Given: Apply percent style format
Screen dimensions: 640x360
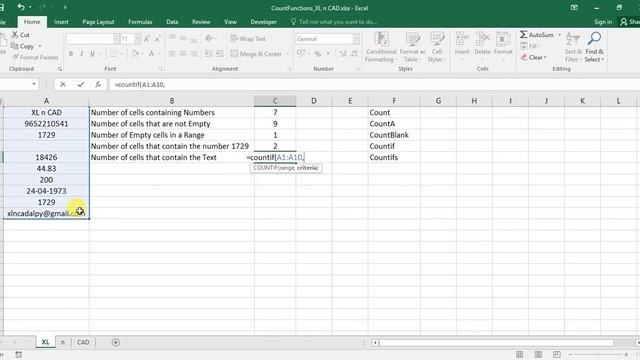Looking at the screenshot, I should pos(318,53).
